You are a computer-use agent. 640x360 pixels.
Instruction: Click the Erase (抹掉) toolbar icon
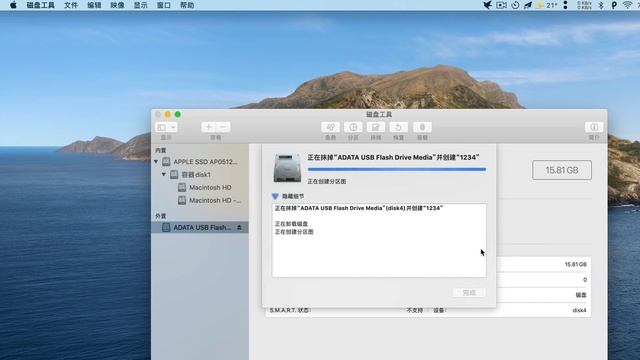tap(376, 127)
